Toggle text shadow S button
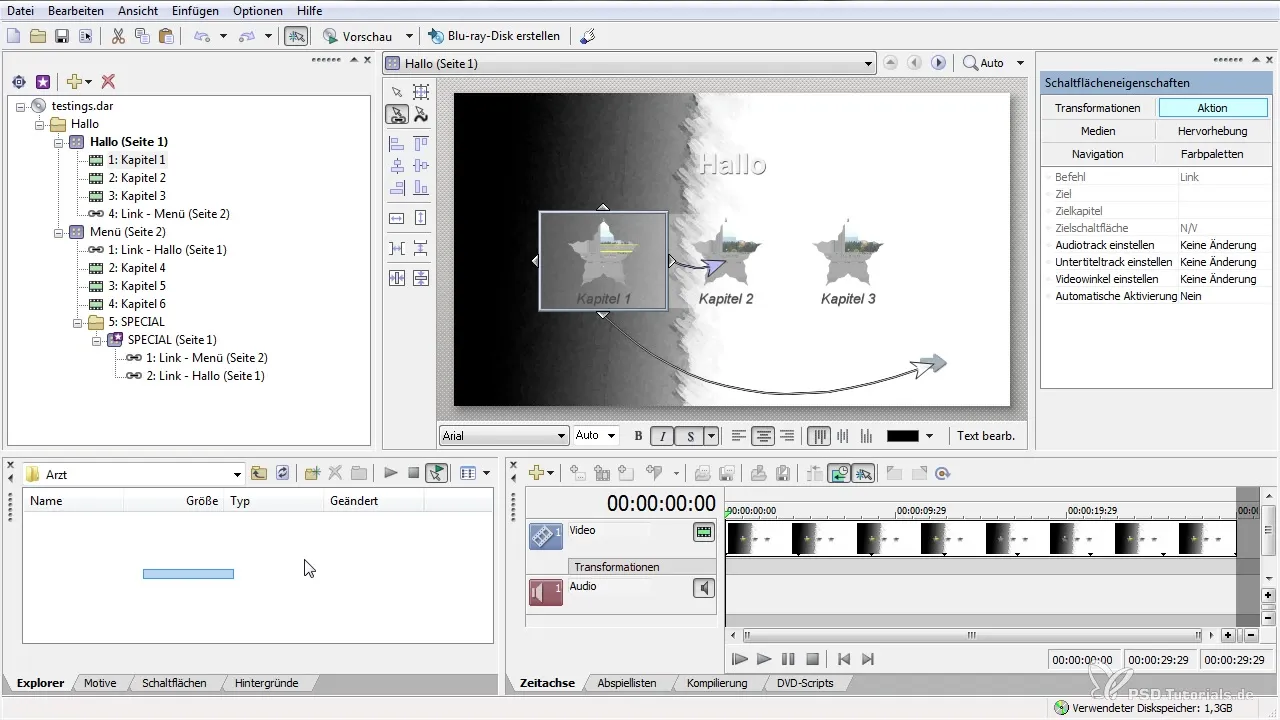This screenshot has height=720, width=1280. pos(690,436)
